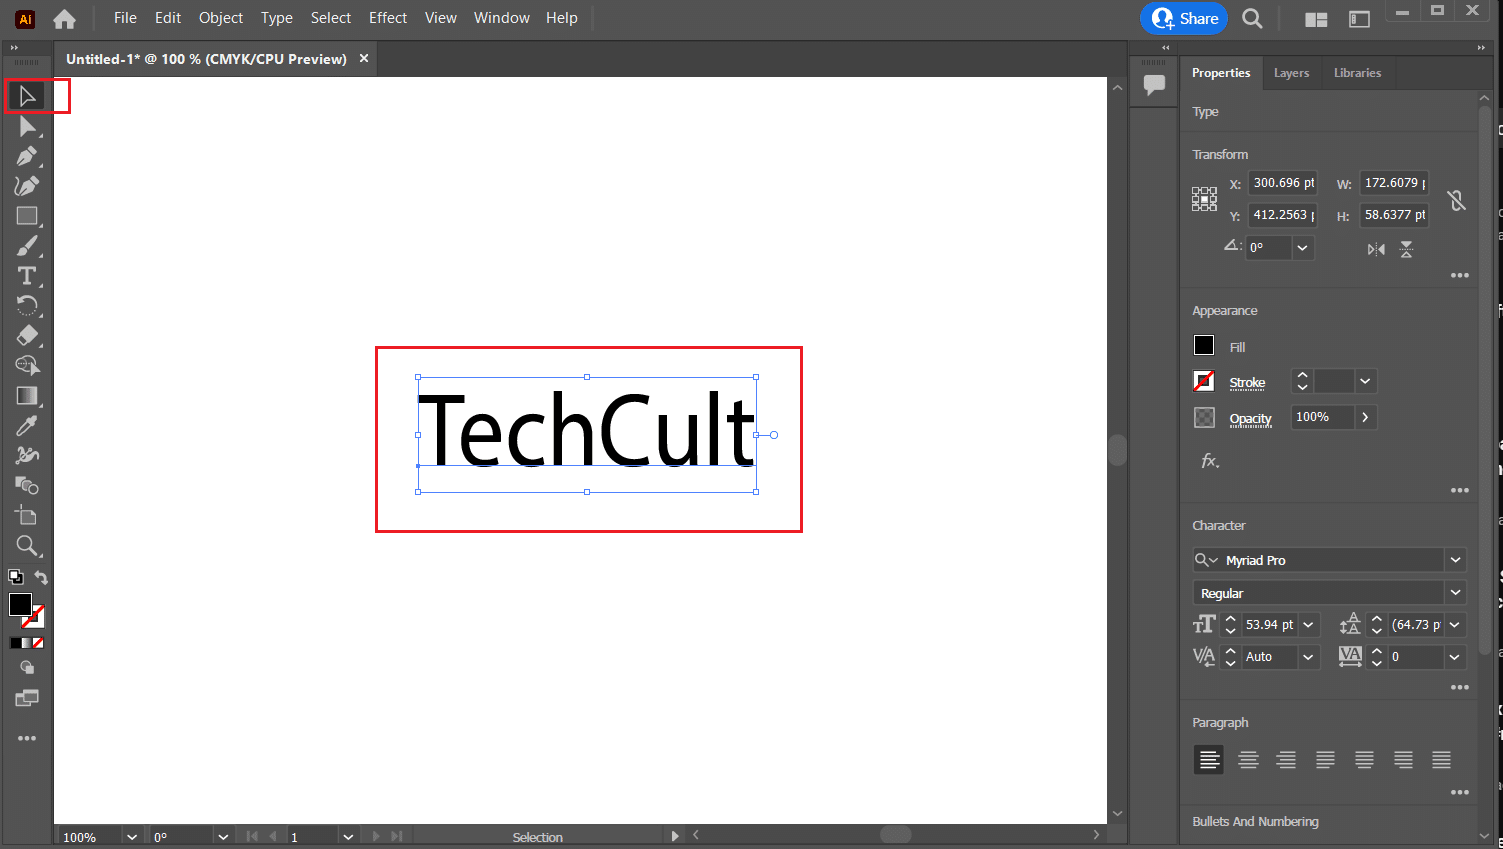Flip the object horizontally

[1376, 249]
